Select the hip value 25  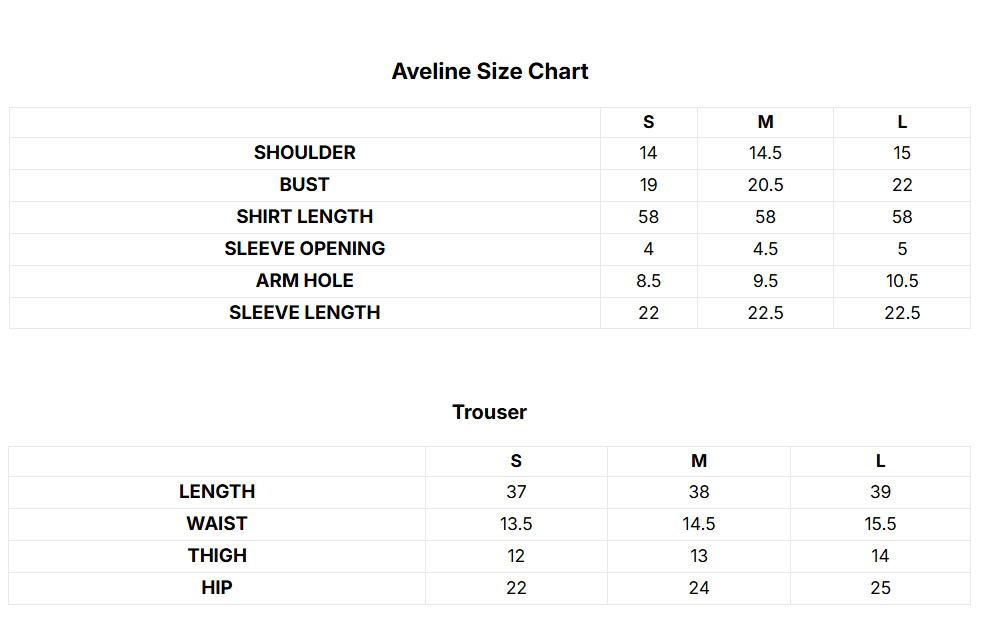point(880,587)
